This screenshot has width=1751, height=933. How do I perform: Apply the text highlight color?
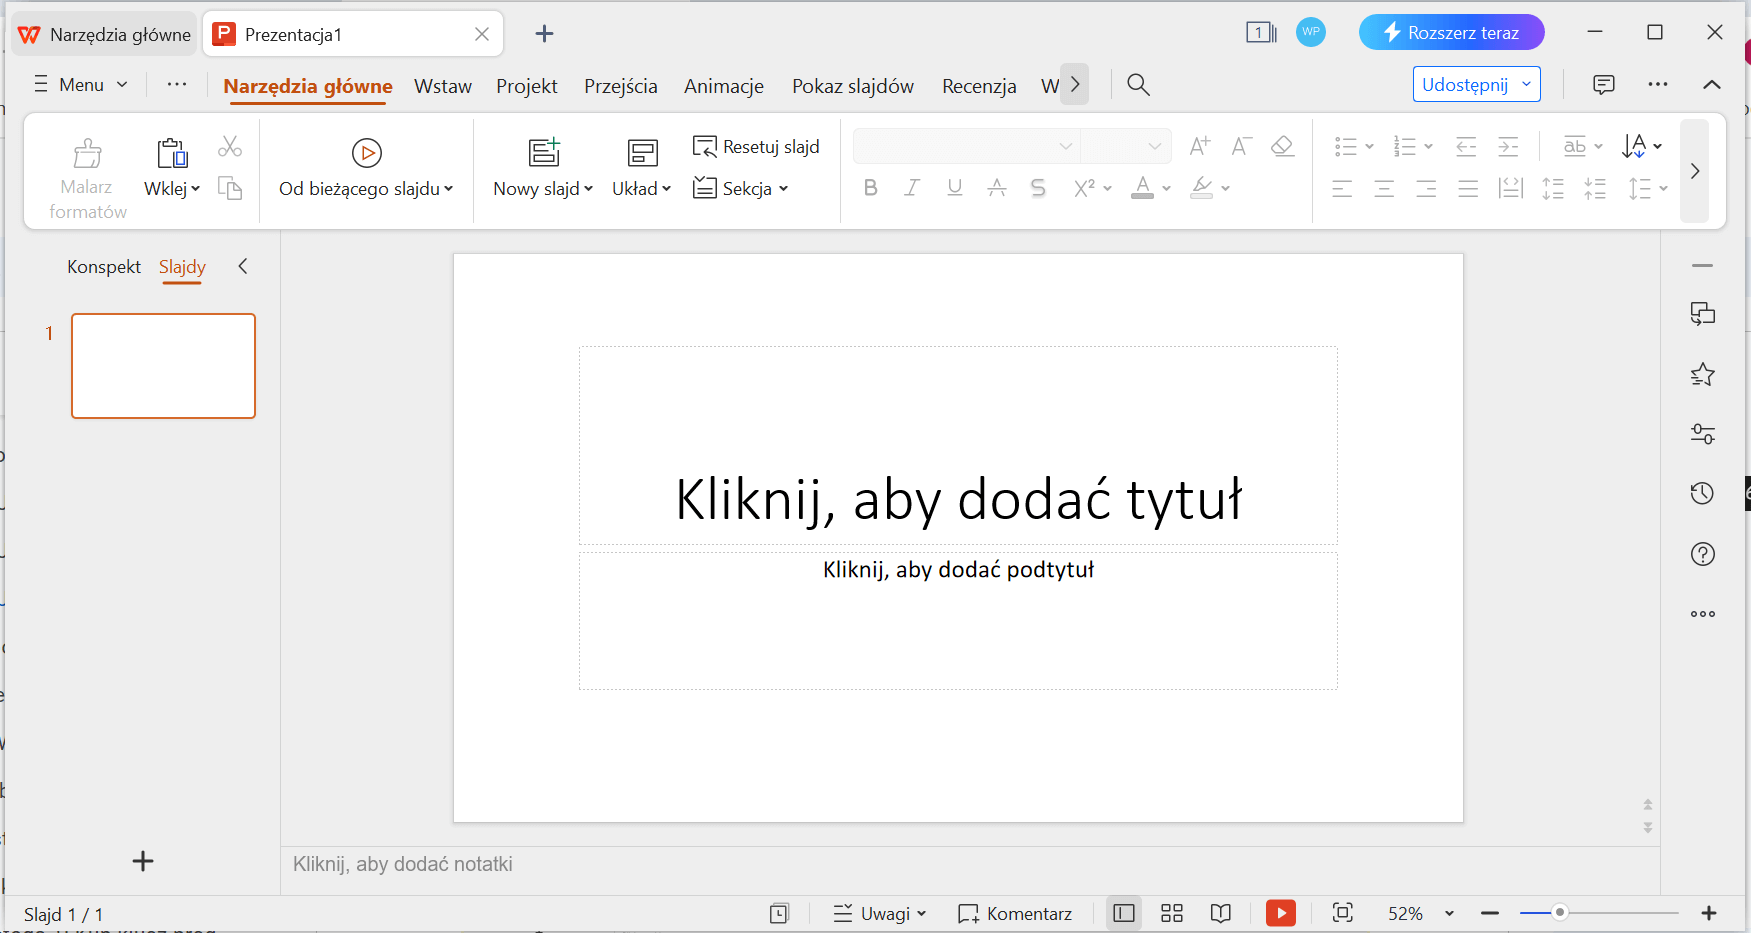[1202, 188]
